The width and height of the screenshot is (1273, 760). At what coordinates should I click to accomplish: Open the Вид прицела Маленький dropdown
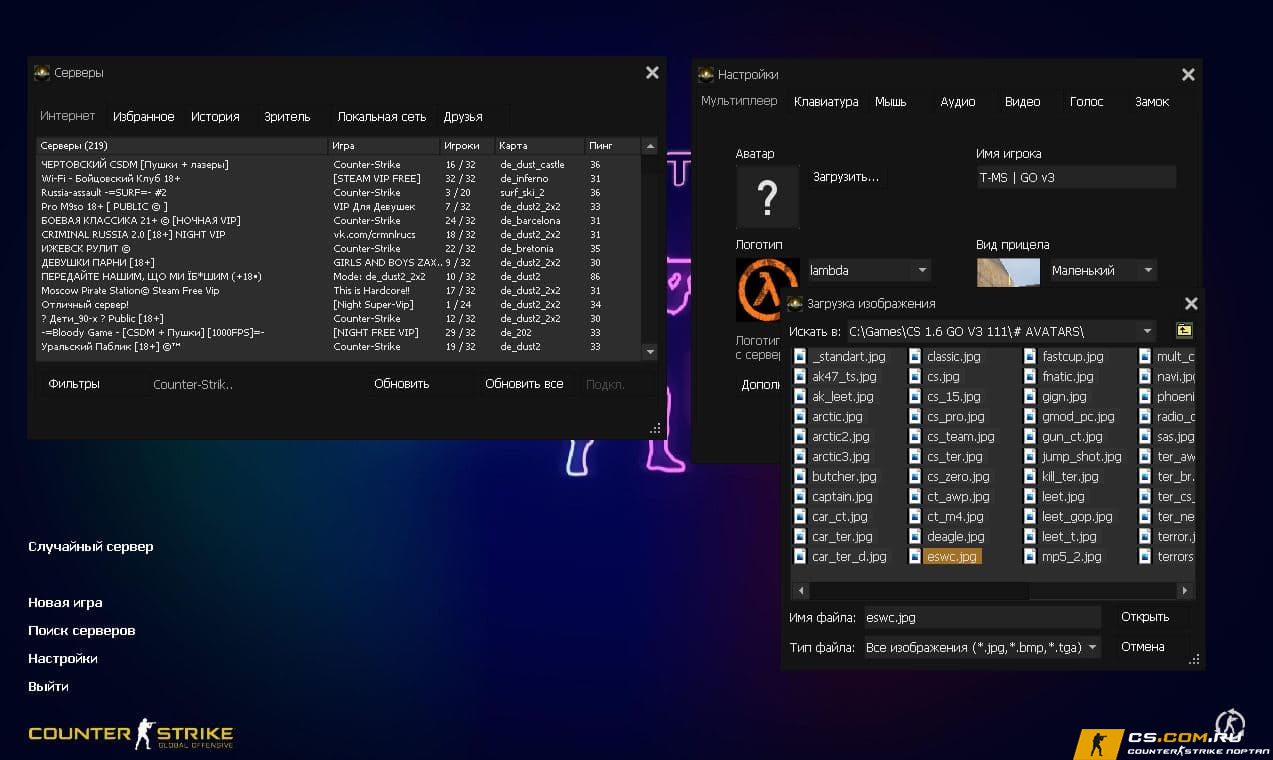point(1103,270)
